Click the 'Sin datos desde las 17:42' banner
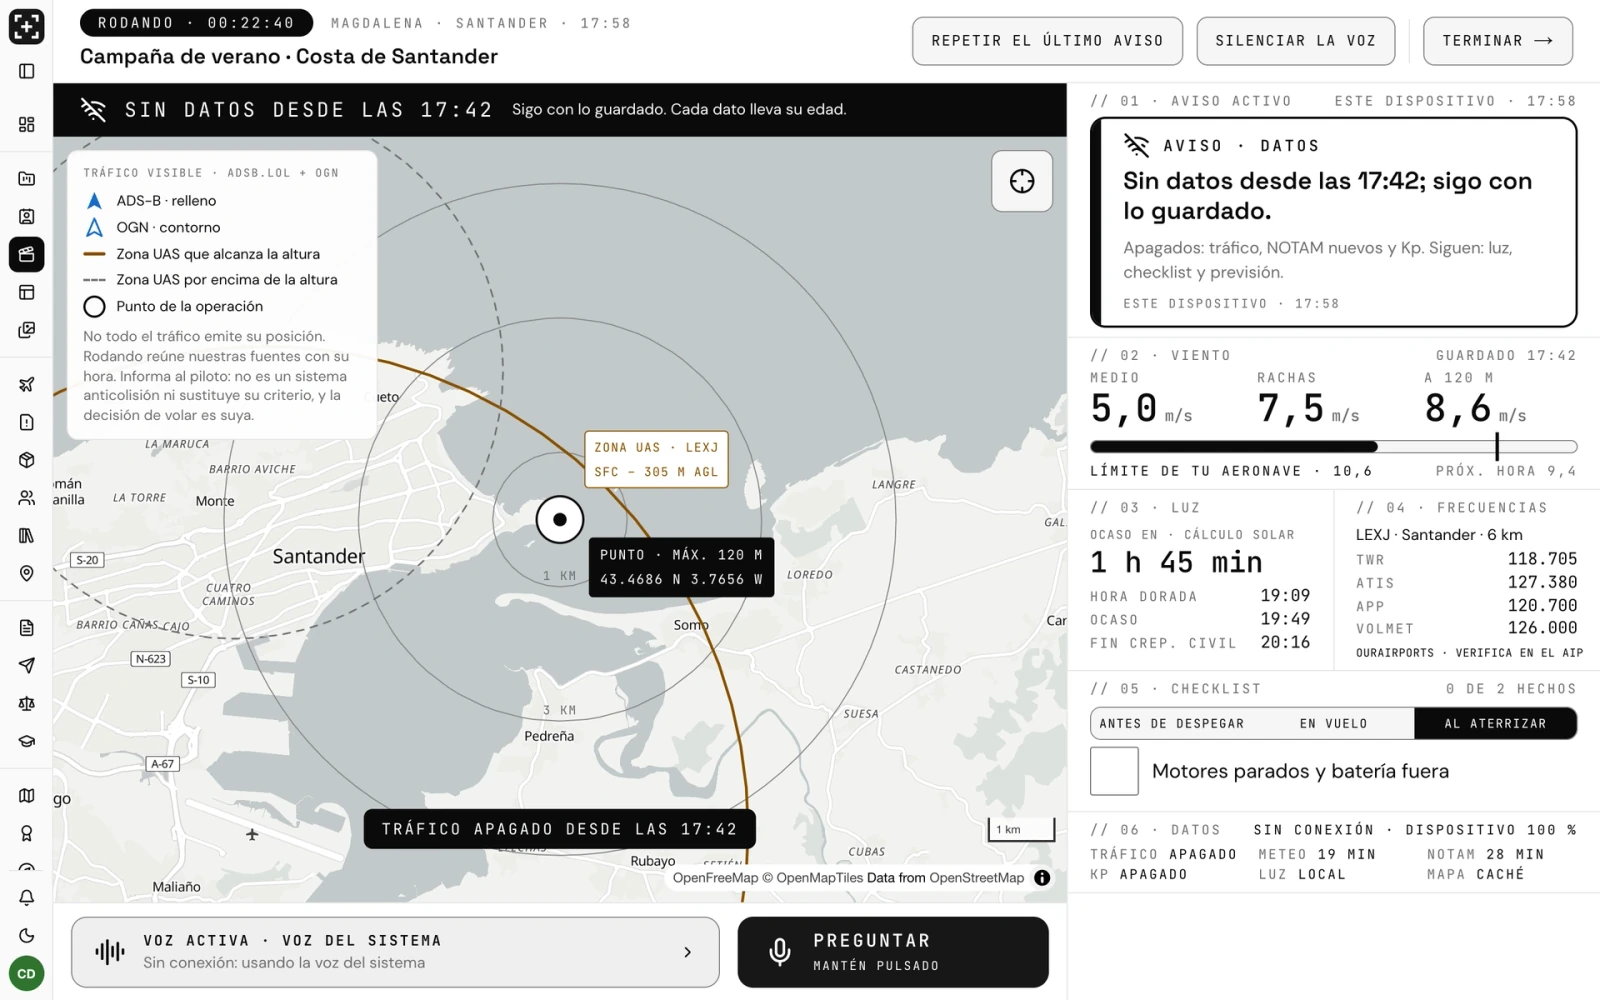The width and height of the screenshot is (1600, 1000). click(560, 110)
